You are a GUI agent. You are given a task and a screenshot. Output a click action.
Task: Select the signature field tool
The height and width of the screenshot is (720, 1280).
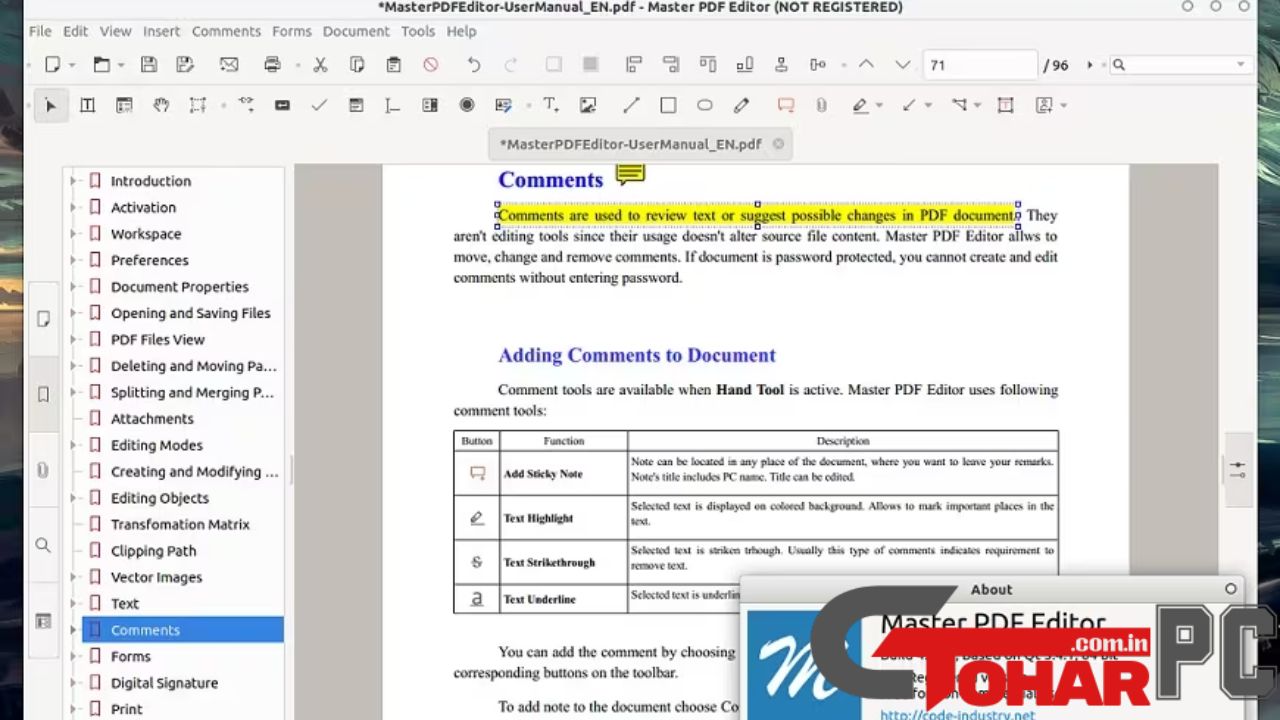[x=503, y=105]
